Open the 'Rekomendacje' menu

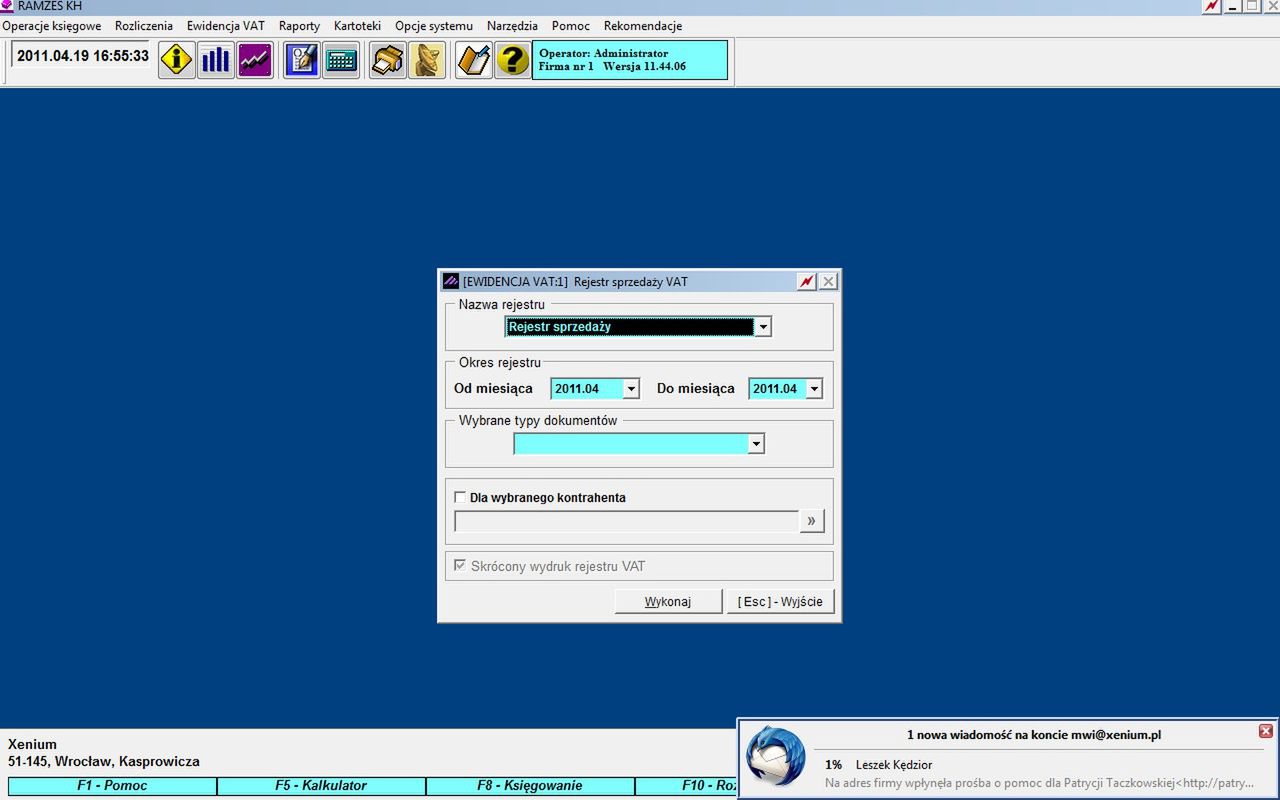pyautogui.click(x=643, y=26)
